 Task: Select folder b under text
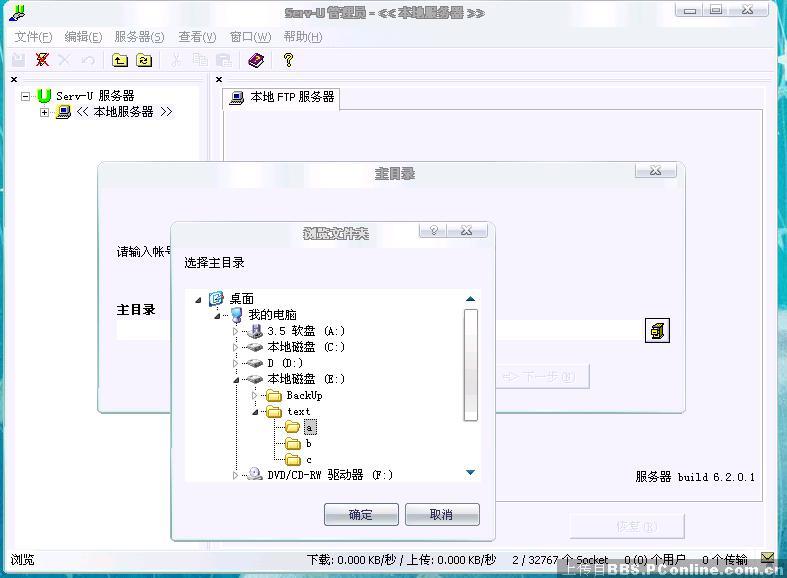coord(308,443)
